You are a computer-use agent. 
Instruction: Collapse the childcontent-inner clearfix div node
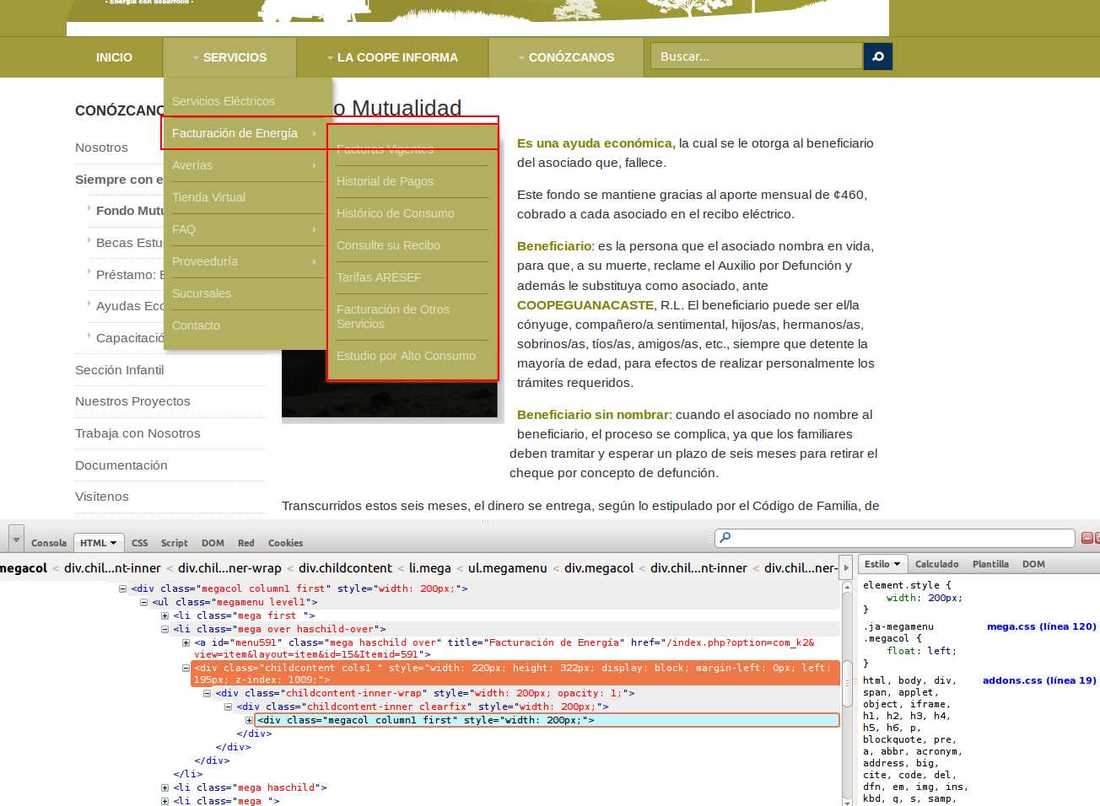[228, 707]
